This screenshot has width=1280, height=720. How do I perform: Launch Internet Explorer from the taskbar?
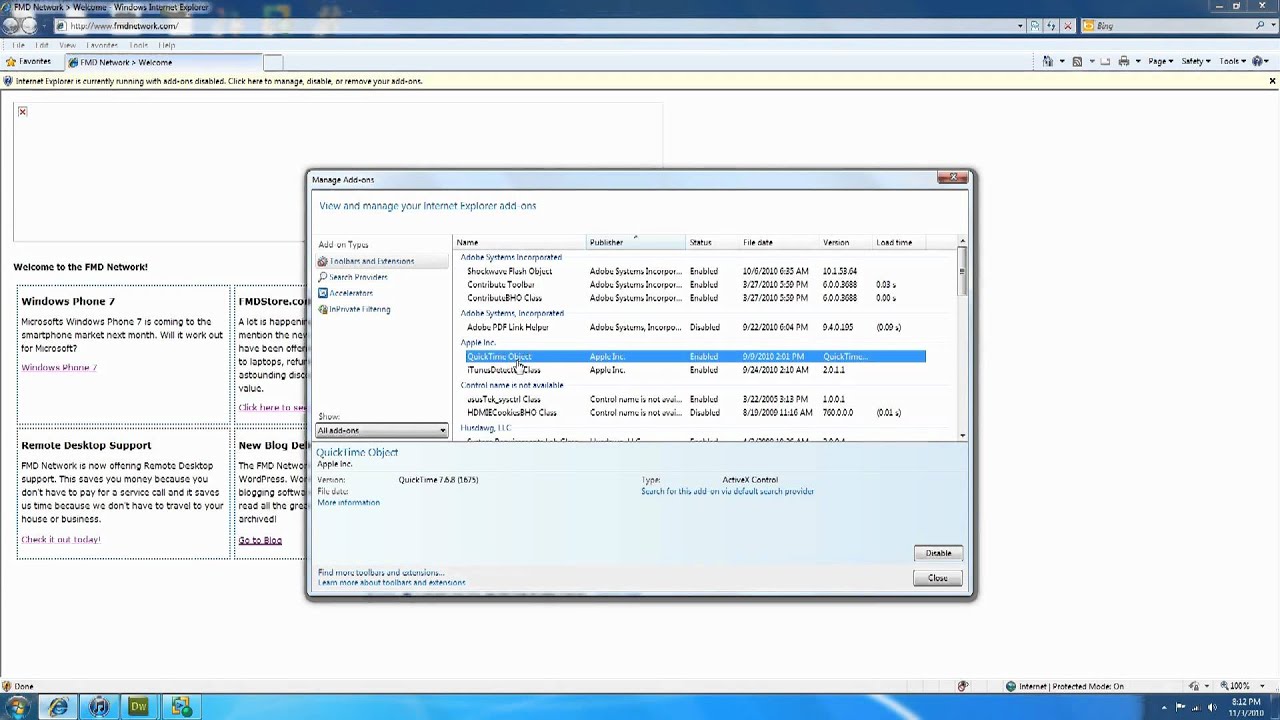click(x=58, y=707)
